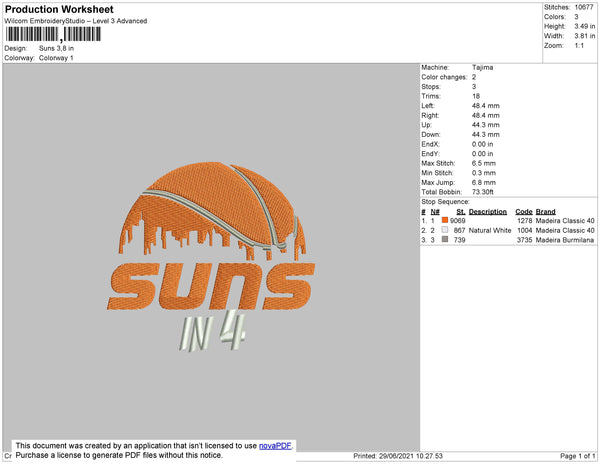Click the Natural White description text
Screen dimensions: 600x464
pos(490,230)
